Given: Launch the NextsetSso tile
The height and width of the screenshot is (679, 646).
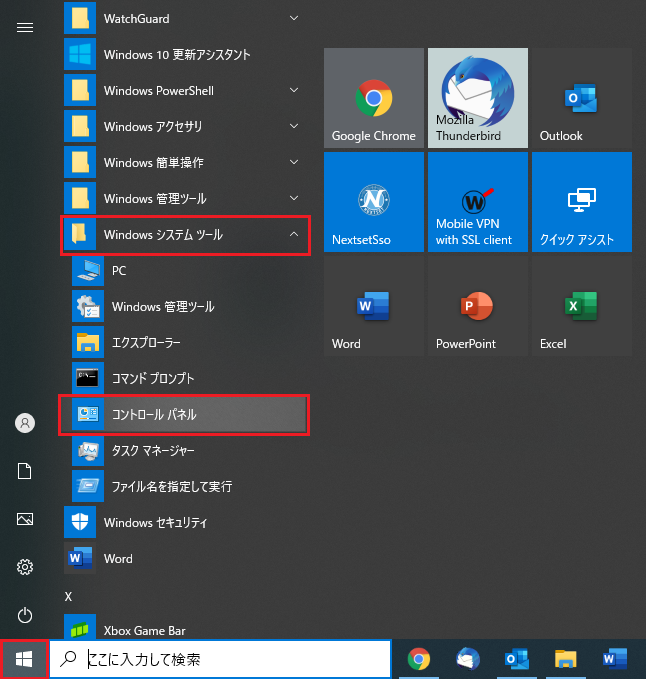Looking at the screenshot, I should 373,202.
